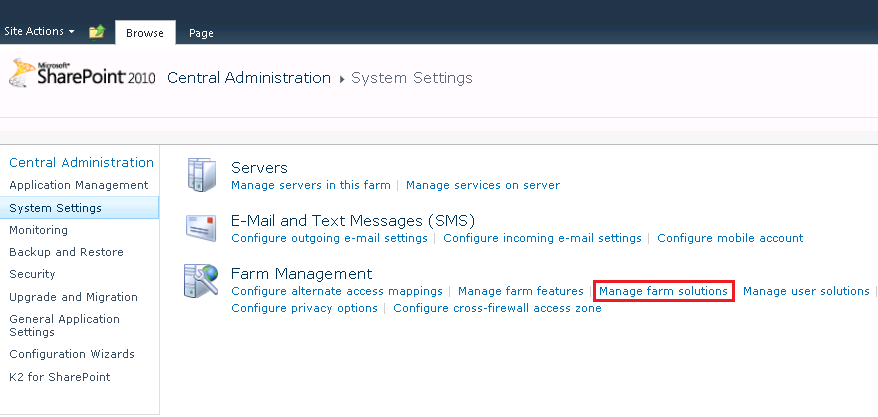Open Configure incoming e-mail settings
The width and height of the screenshot is (878, 417).
pos(543,238)
